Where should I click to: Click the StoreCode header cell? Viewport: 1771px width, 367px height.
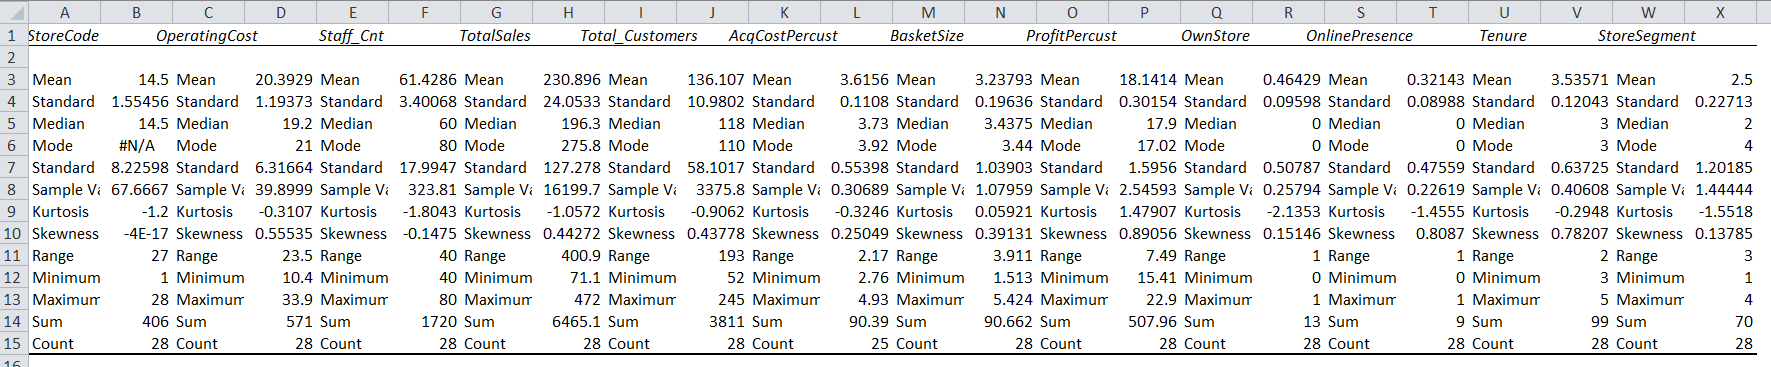point(63,35)
